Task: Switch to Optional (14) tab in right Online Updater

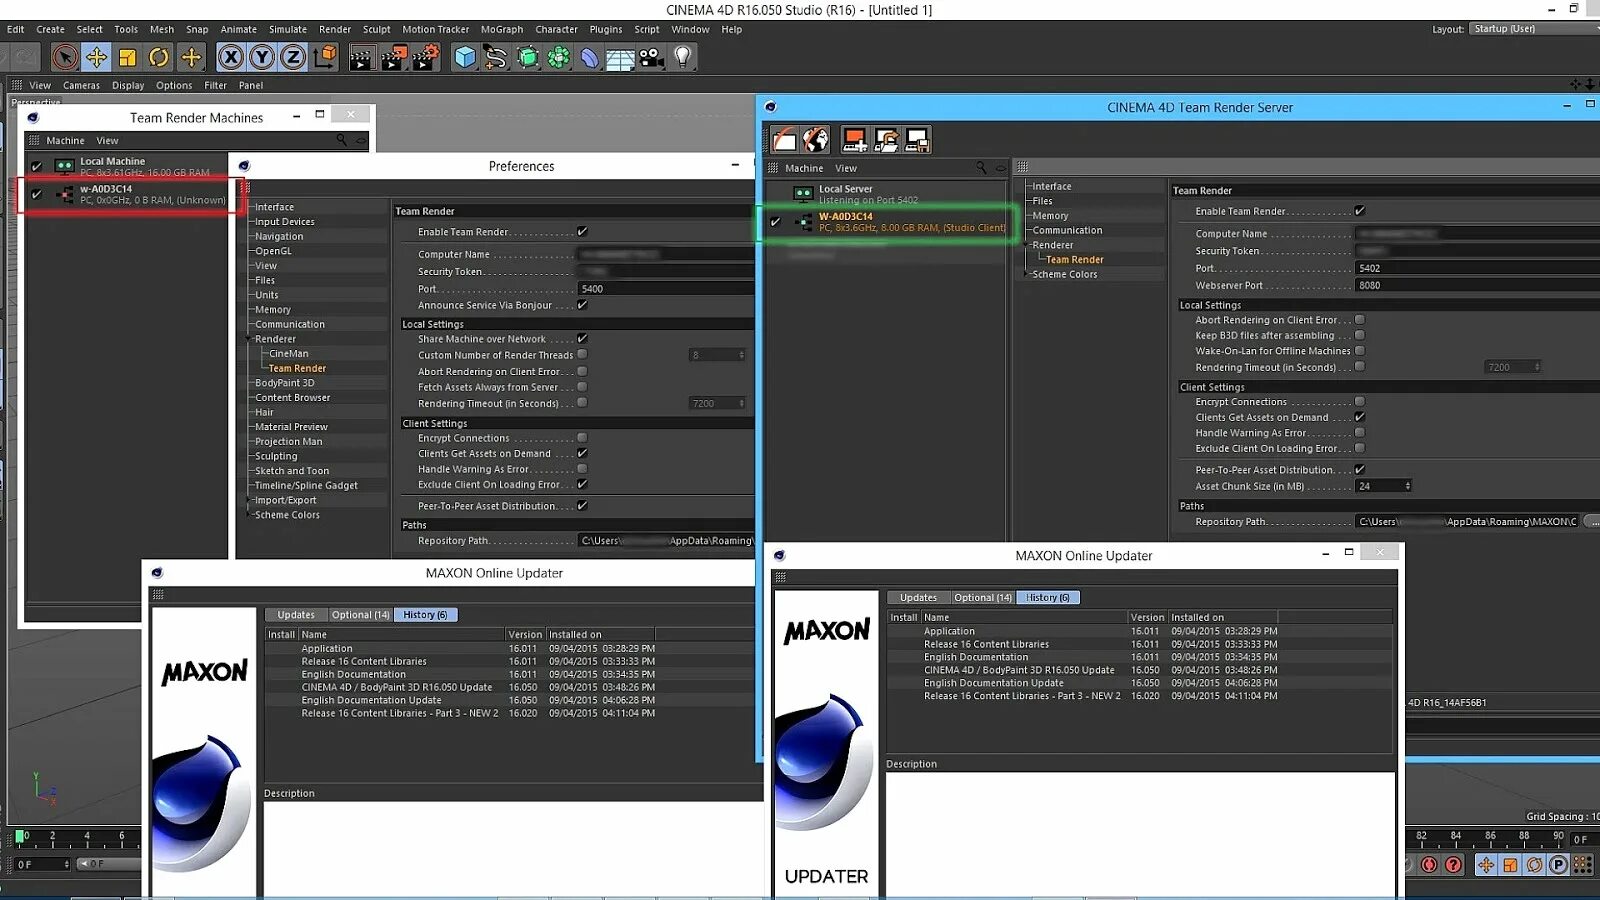Action: tap(982, 598)
